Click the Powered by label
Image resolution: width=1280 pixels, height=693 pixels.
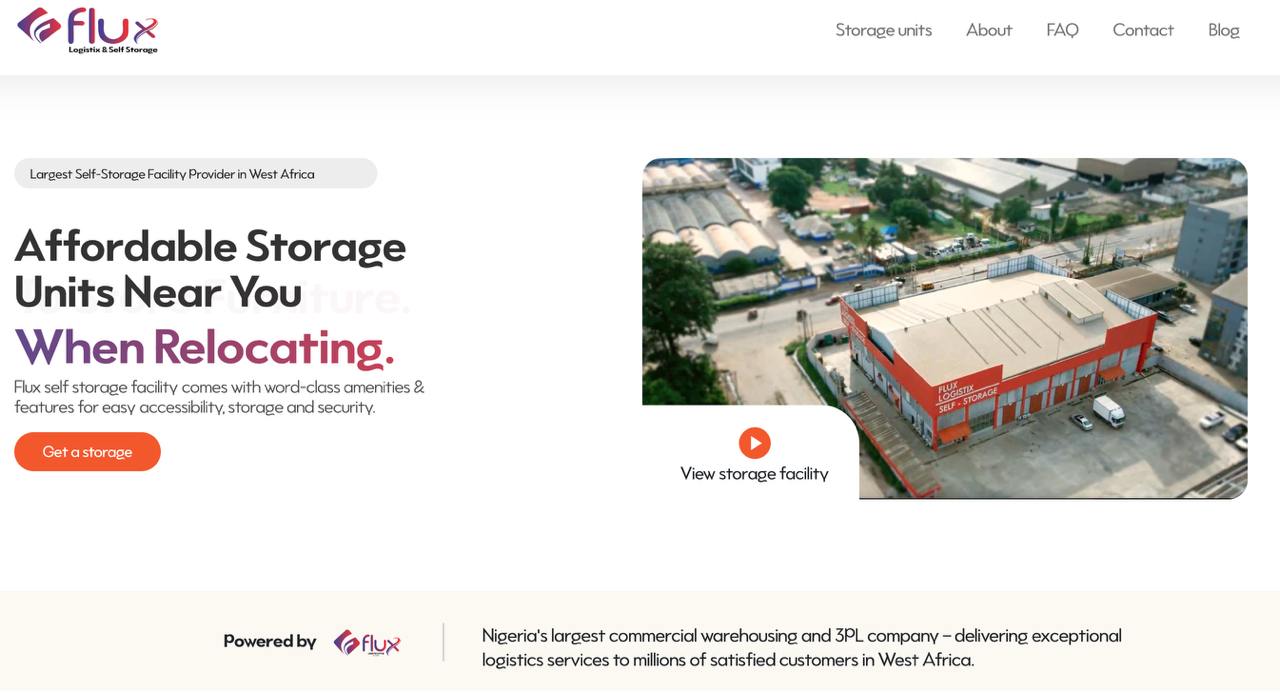pos(270,641)
